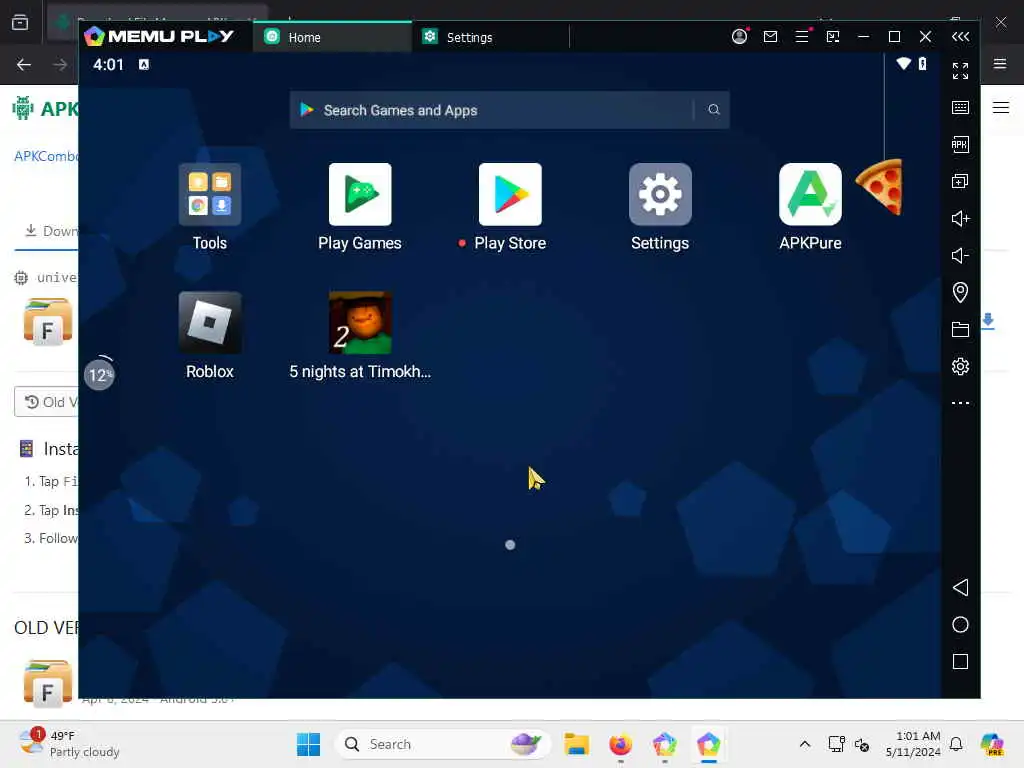Click the Android recent apps square button

tap(960, 662)
